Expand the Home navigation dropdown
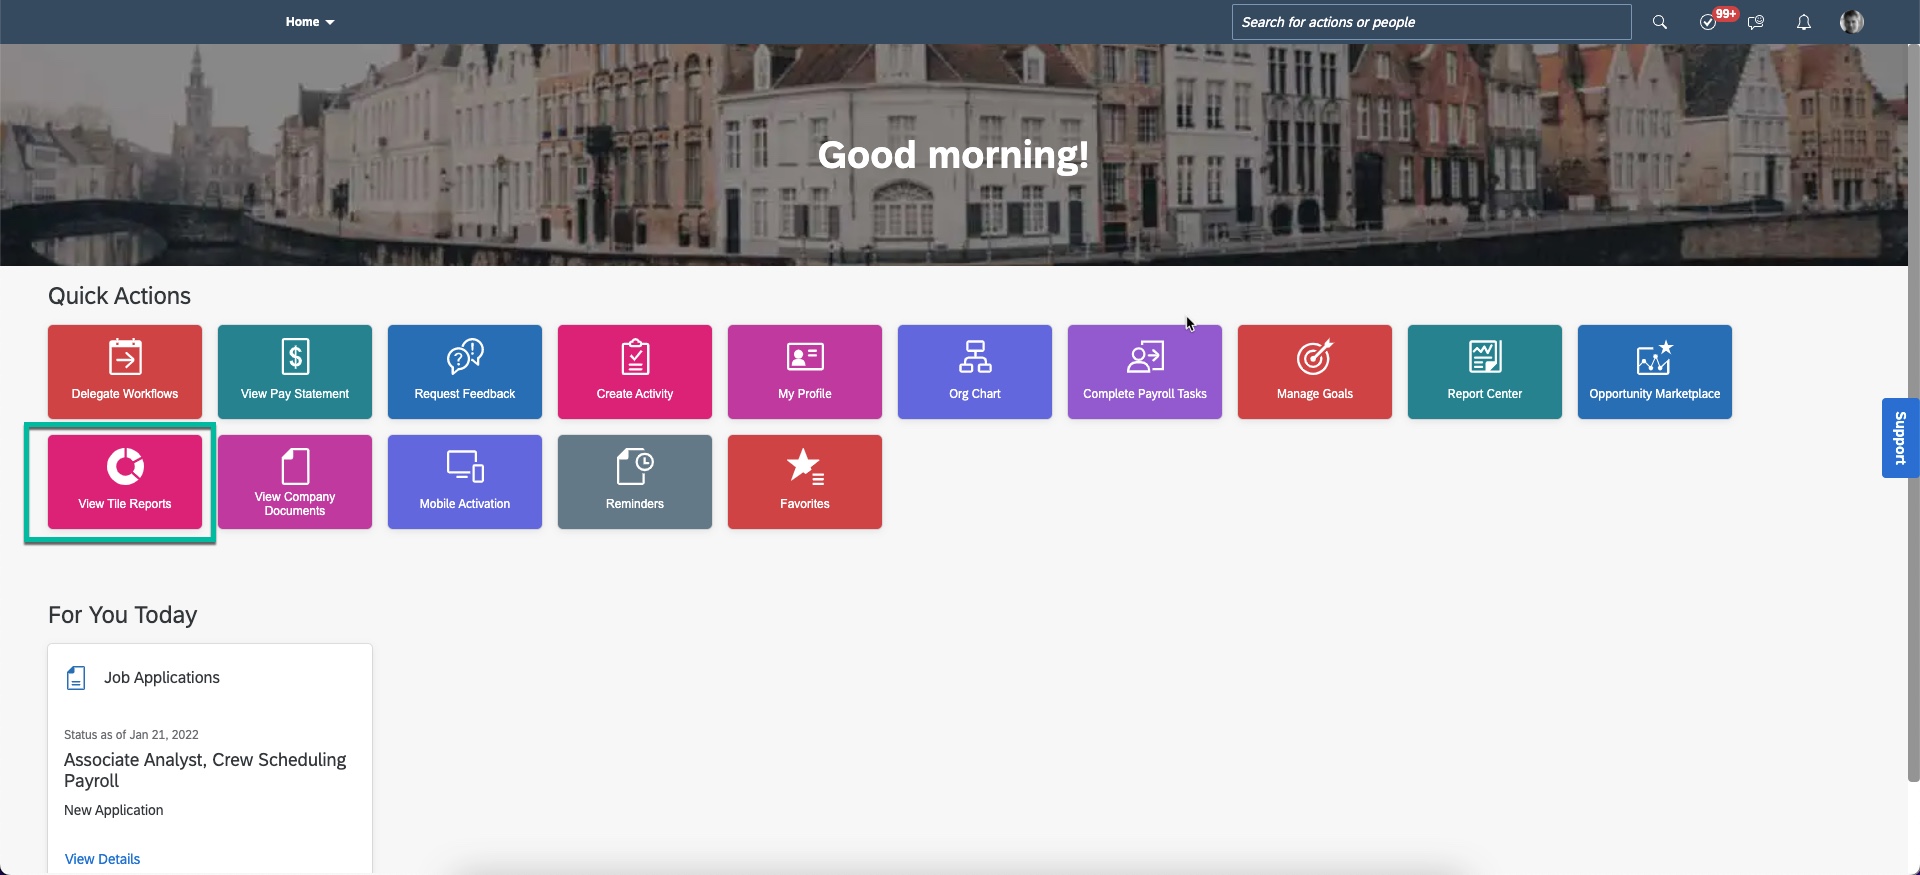Viewport: 1920px width, 875px height. coord(310,22)
